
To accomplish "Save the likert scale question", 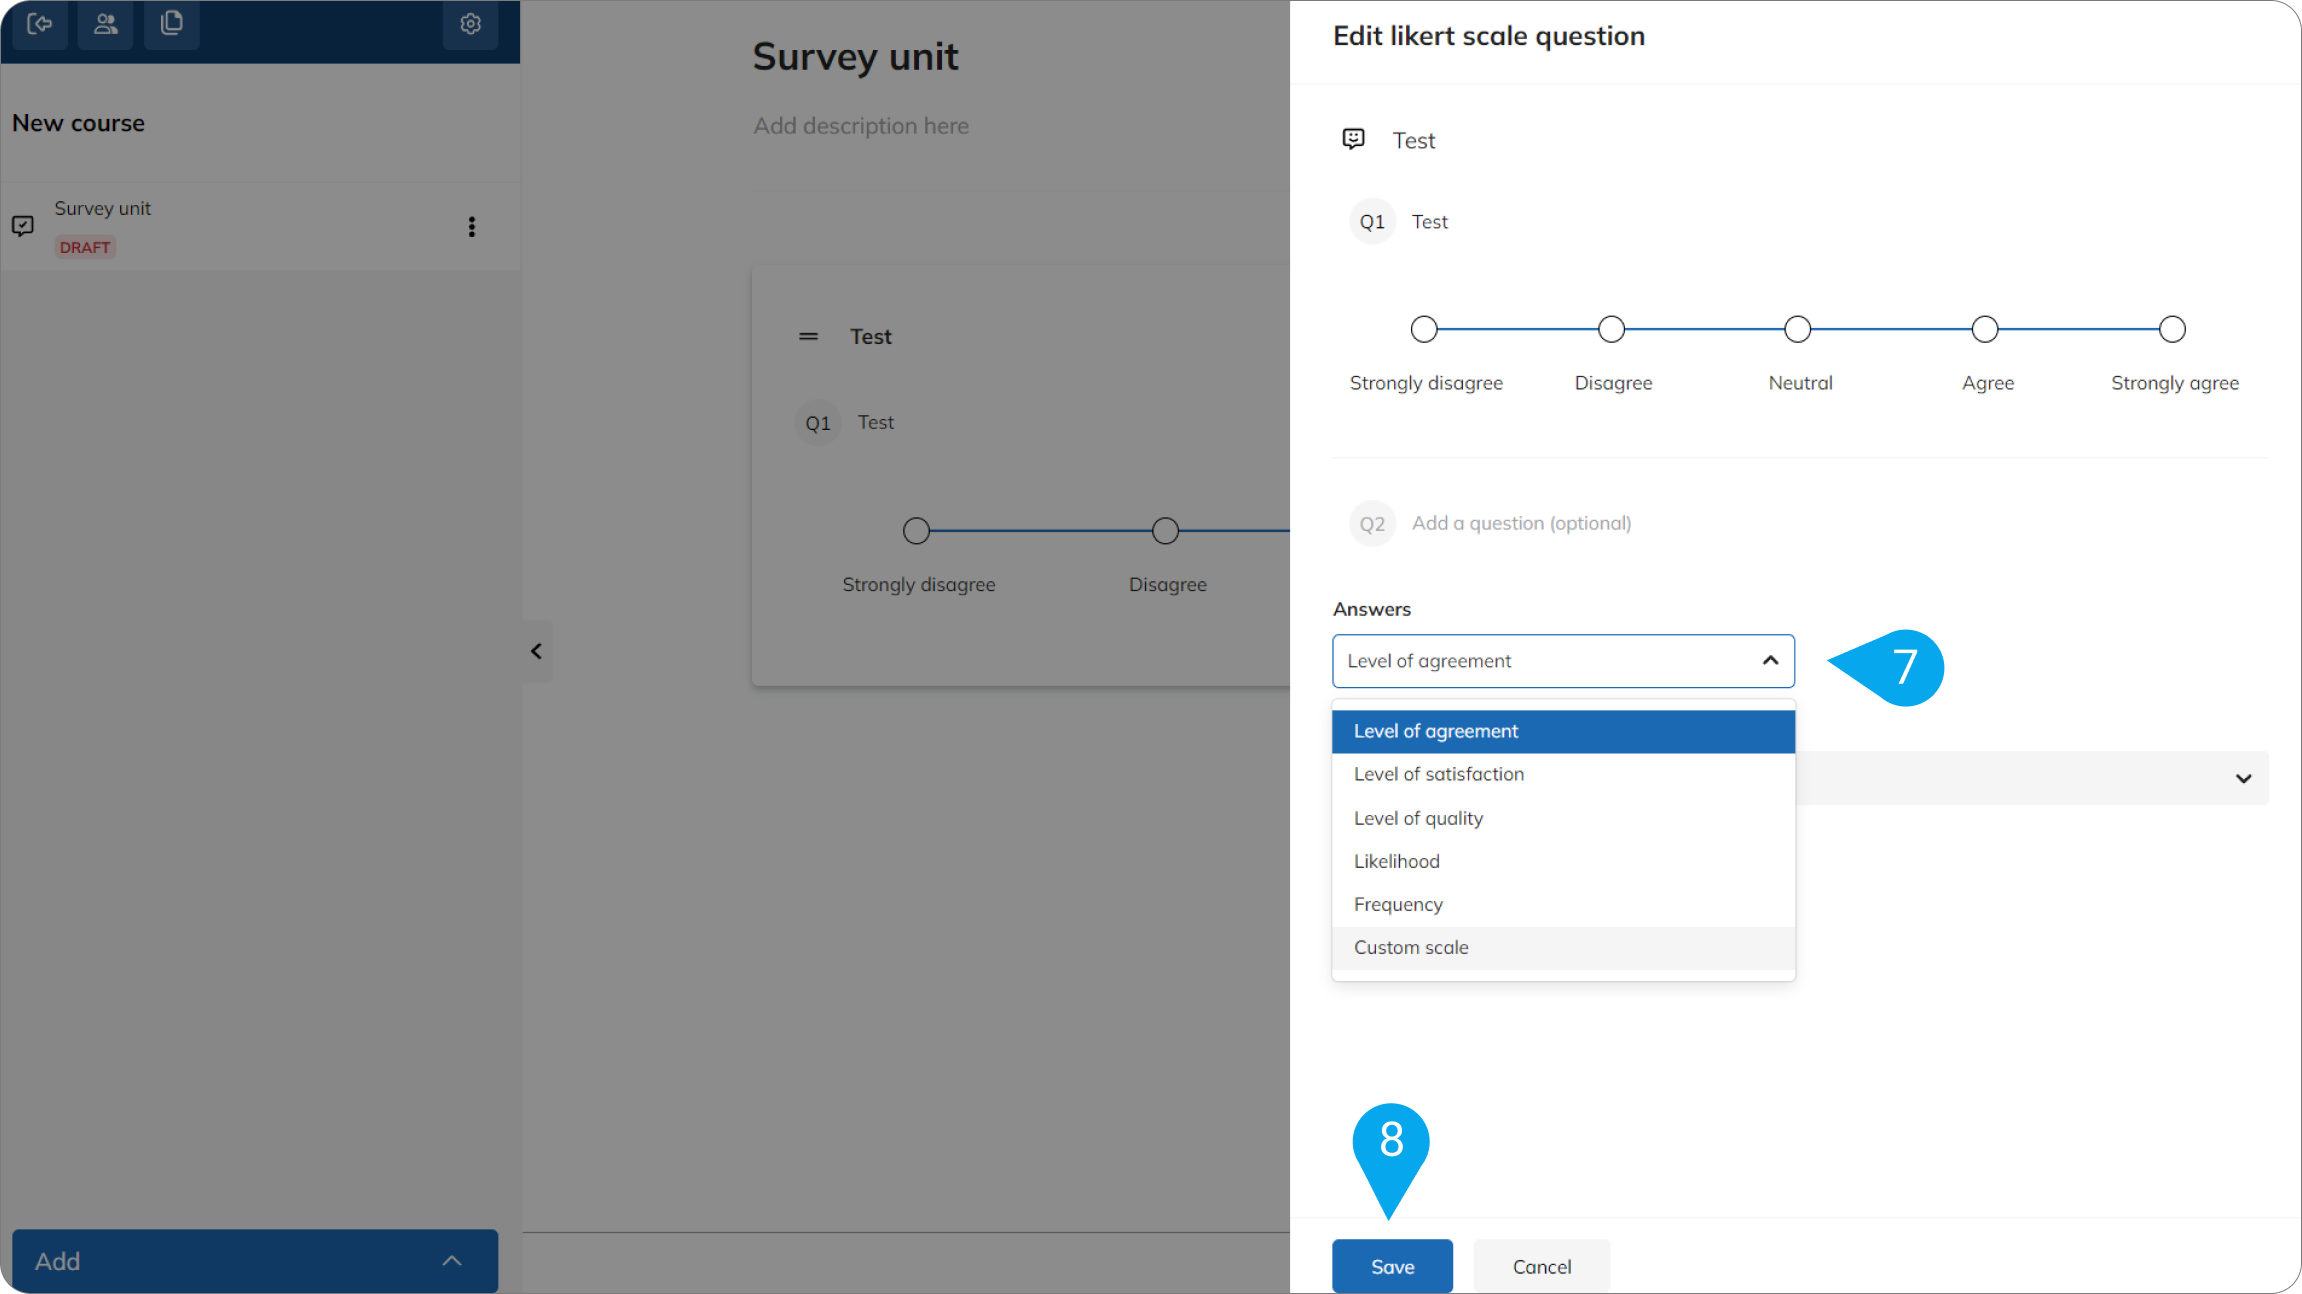I will click(x=1392, y=1266).
